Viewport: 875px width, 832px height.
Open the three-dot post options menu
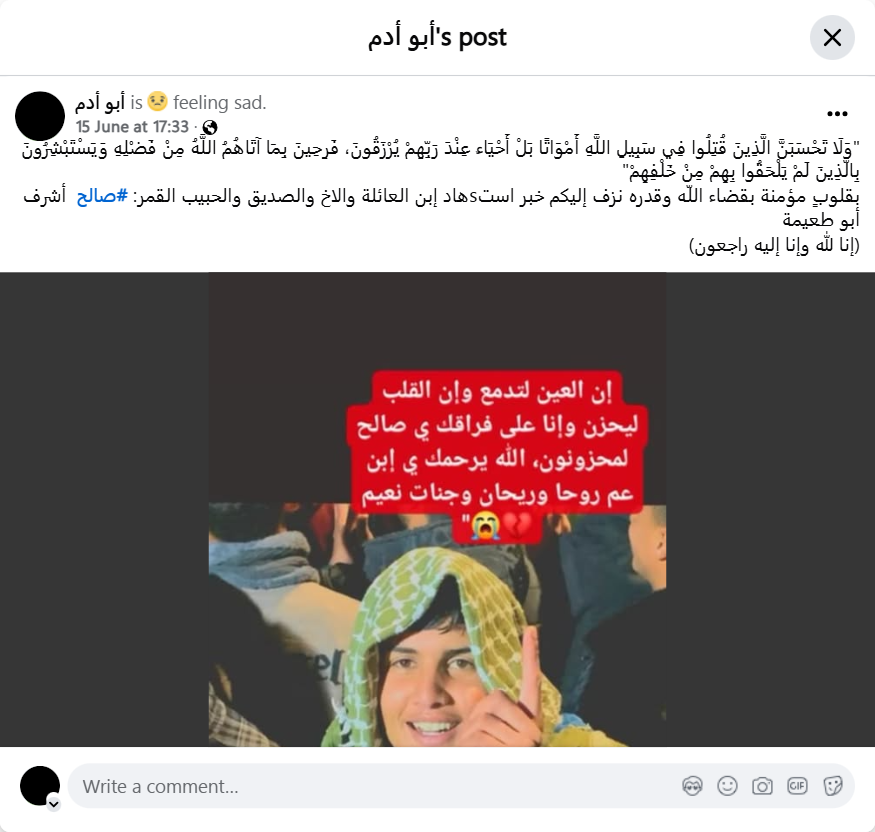[837, 114]
